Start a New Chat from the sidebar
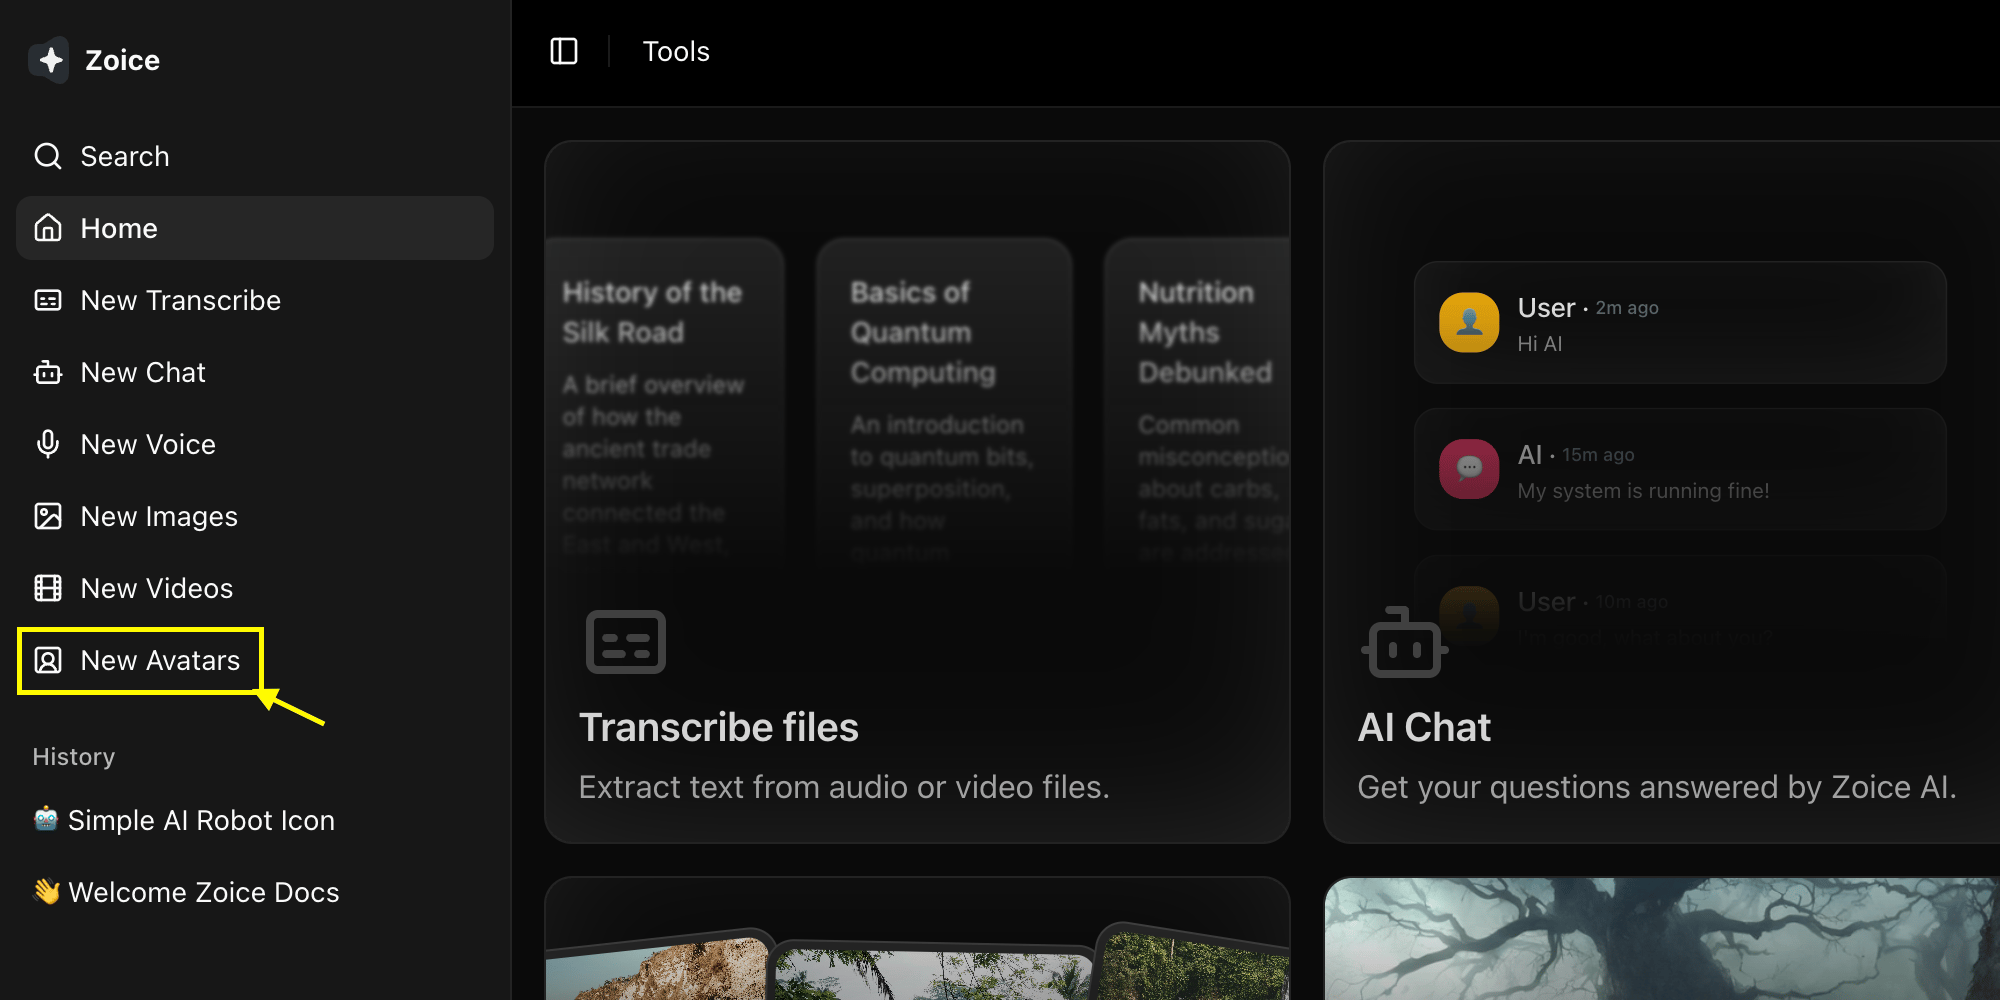 point(255,372)
